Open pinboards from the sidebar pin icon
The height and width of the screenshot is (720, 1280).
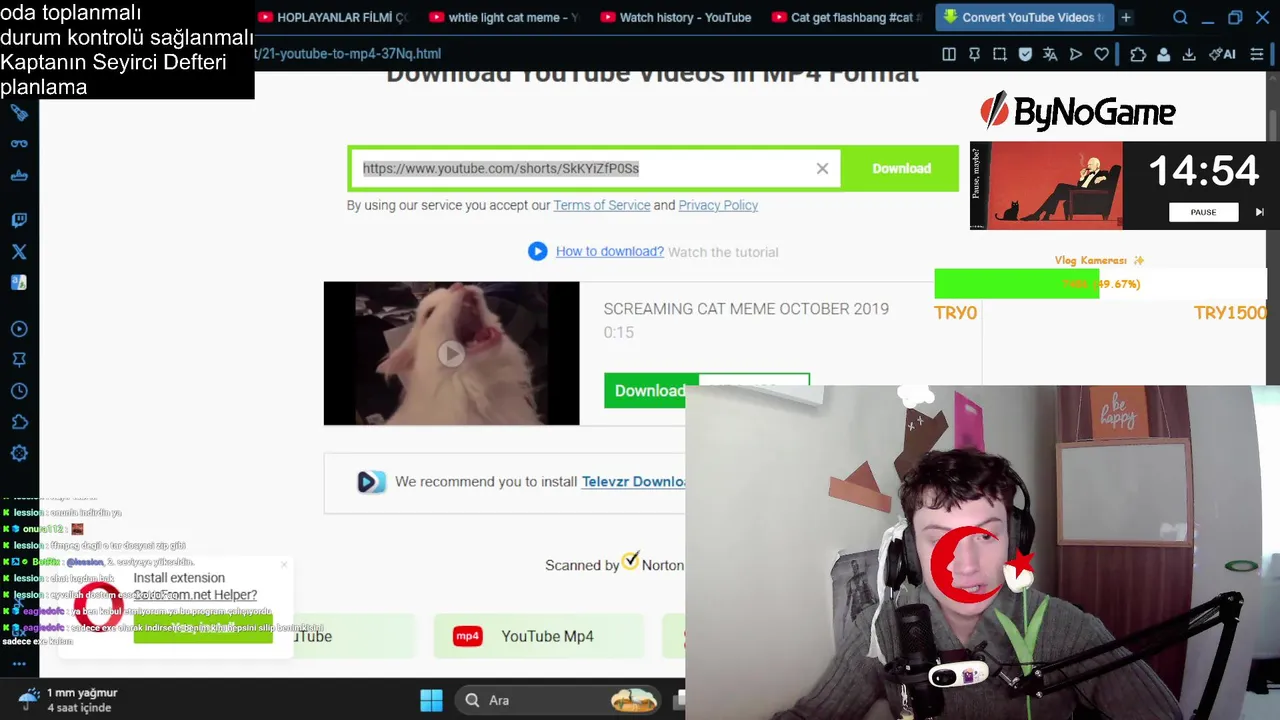(x=19, y=360)
